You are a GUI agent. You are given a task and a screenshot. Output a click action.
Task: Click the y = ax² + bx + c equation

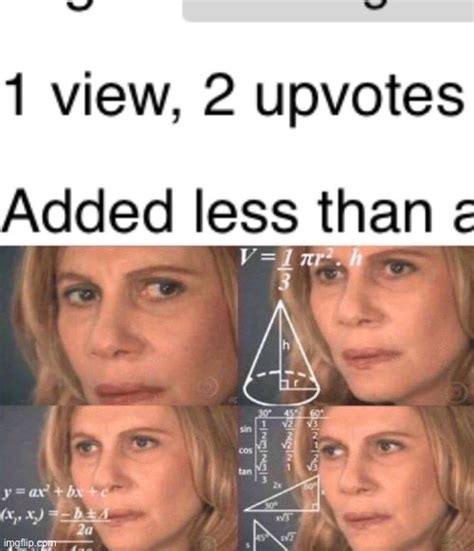tap(56, 492)
